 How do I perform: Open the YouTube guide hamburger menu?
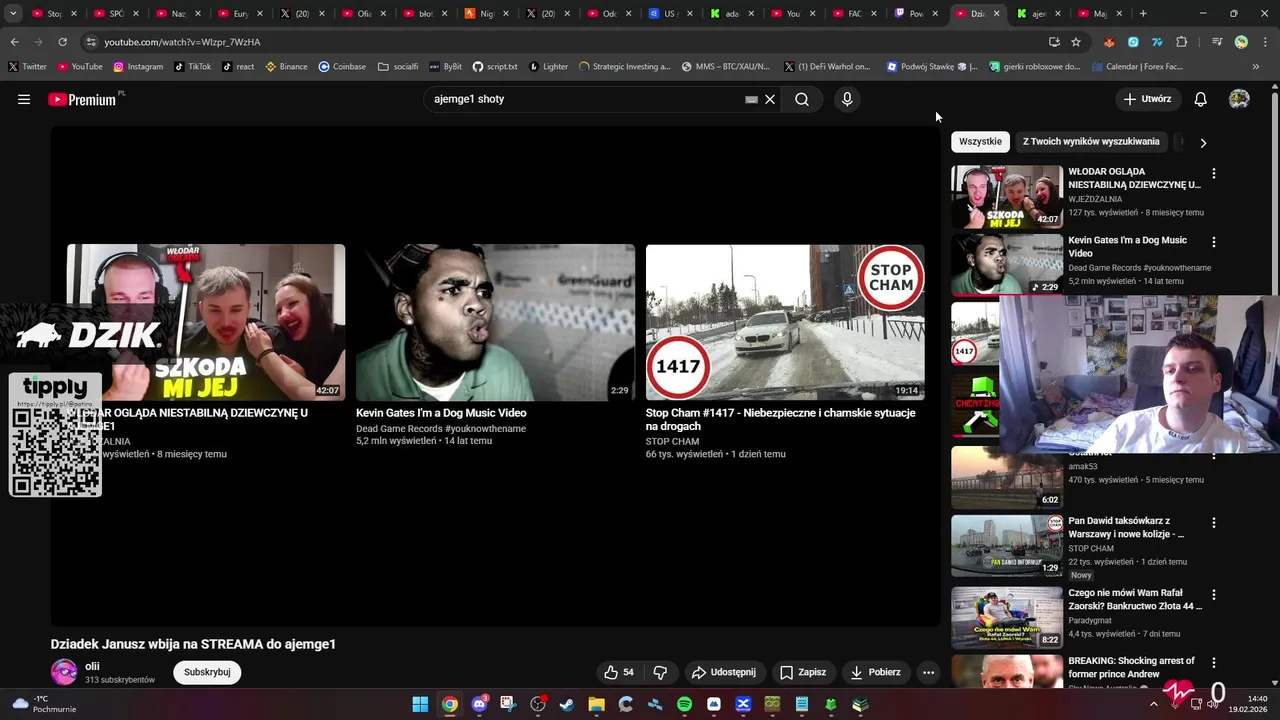click(x=24, y=99)
